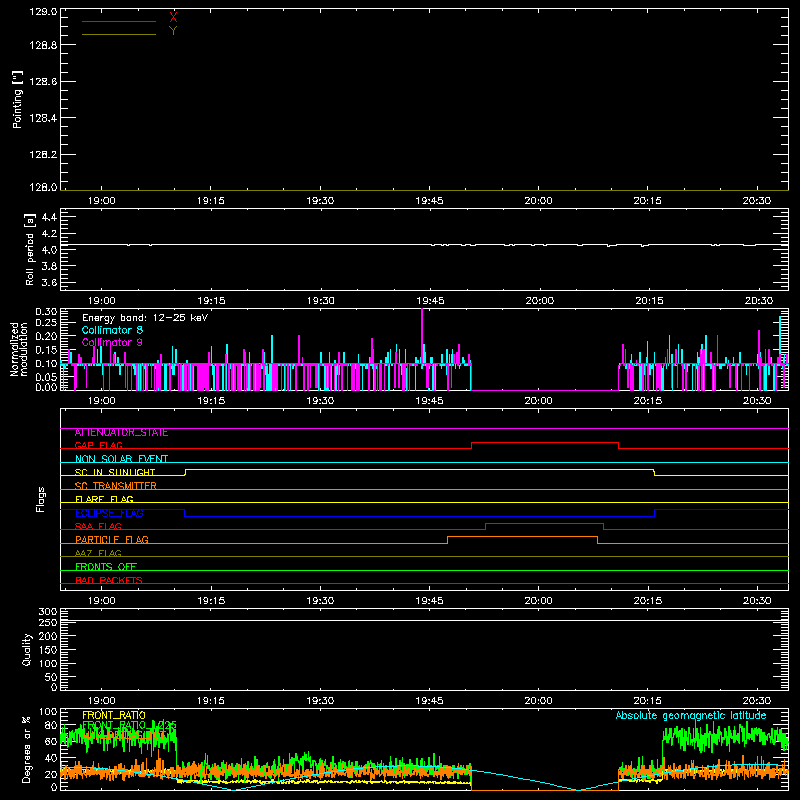
Task: Click the Normalized modulation axis title
Action: click(x=19, y=349)
